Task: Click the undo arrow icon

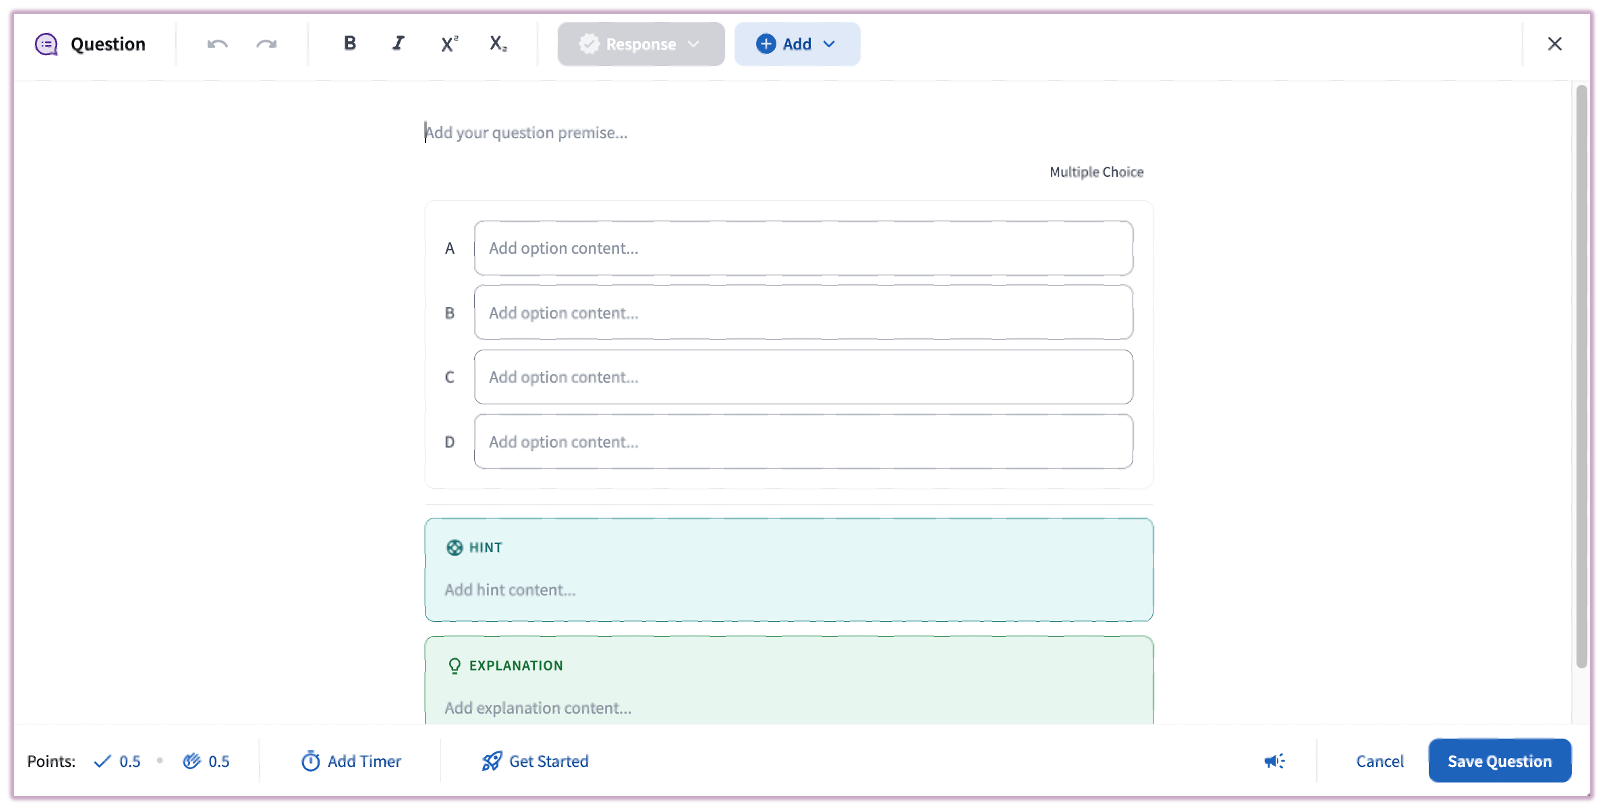Action: [x=217, y=43]
